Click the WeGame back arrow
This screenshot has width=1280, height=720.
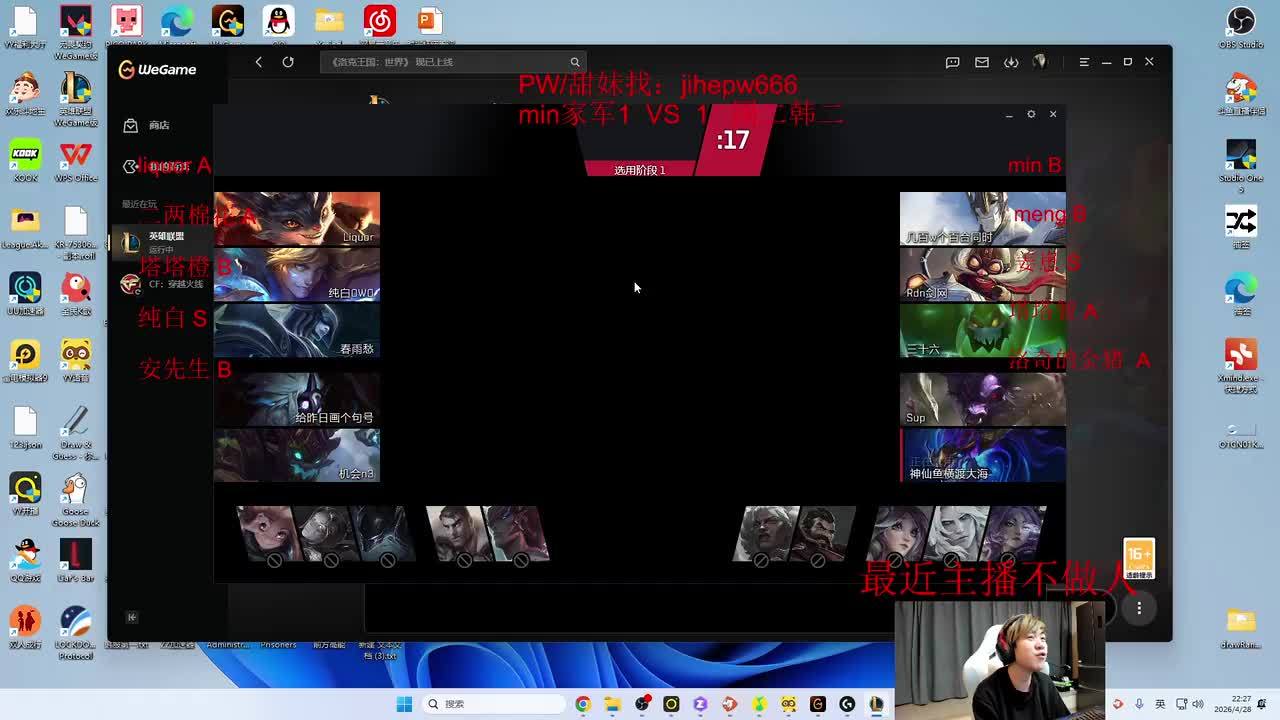(258, 62)
